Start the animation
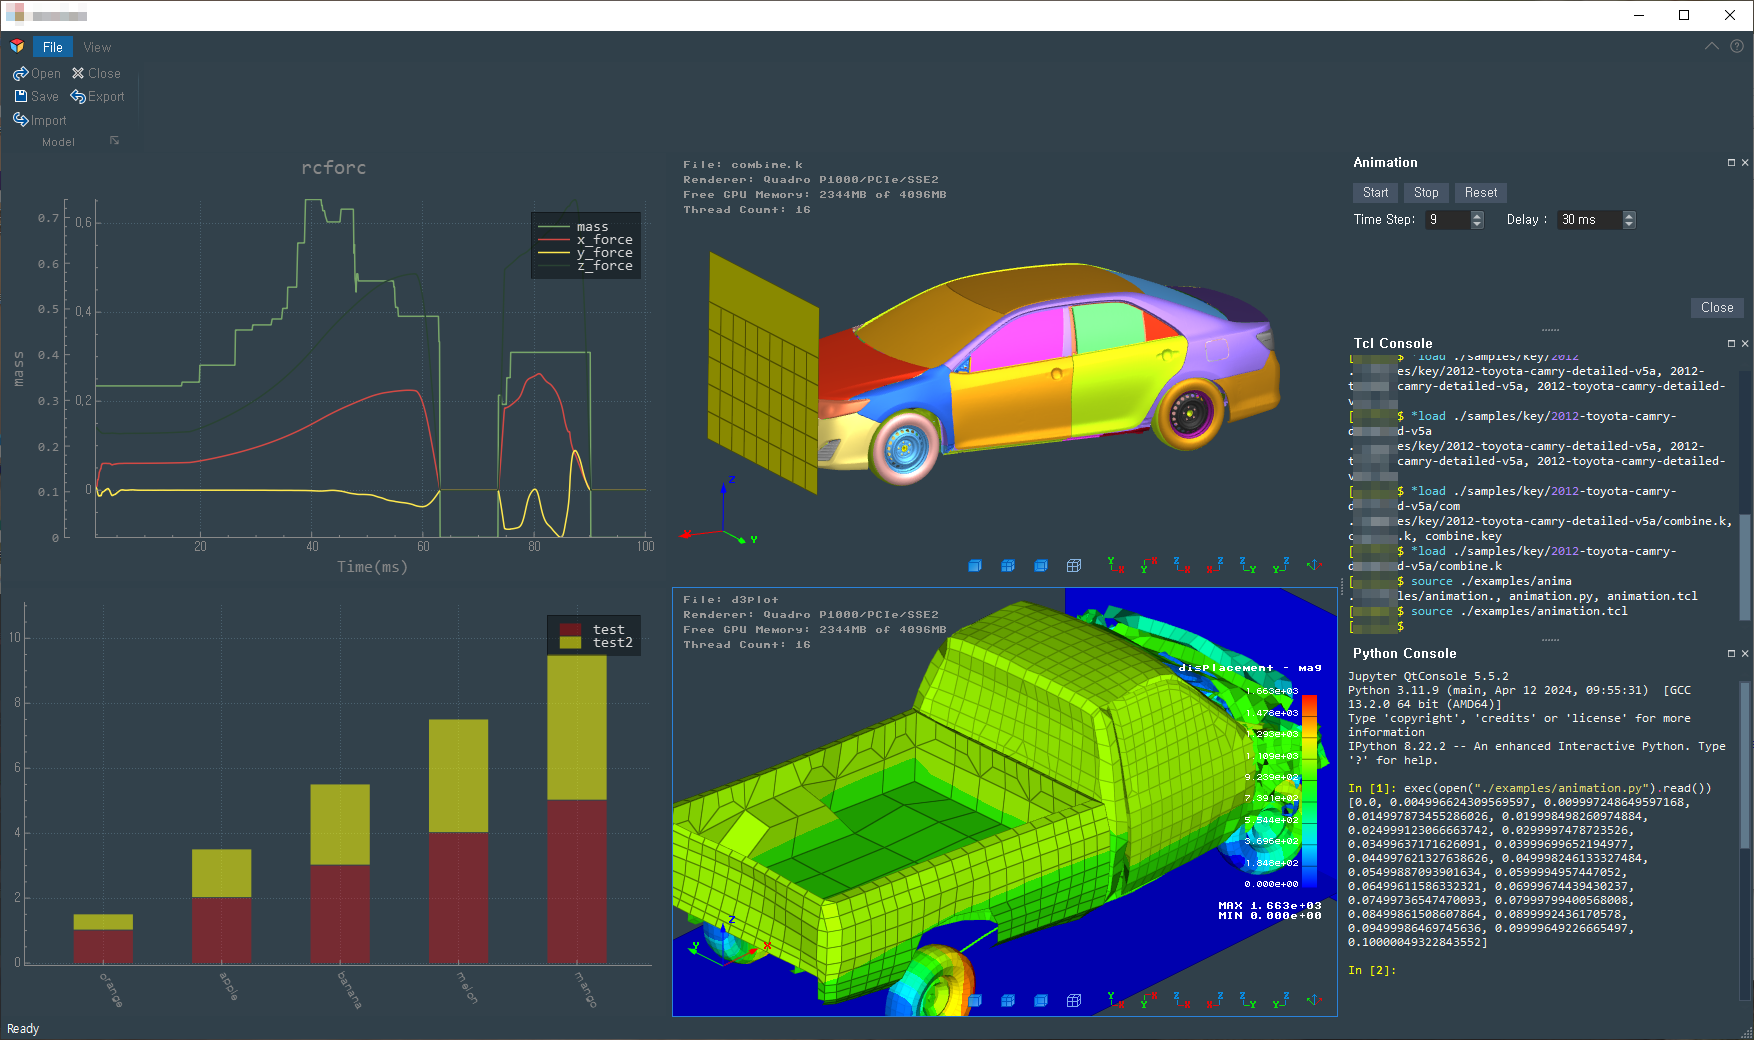This screenshot has height=1040, width=1754. click(1375, 193)
